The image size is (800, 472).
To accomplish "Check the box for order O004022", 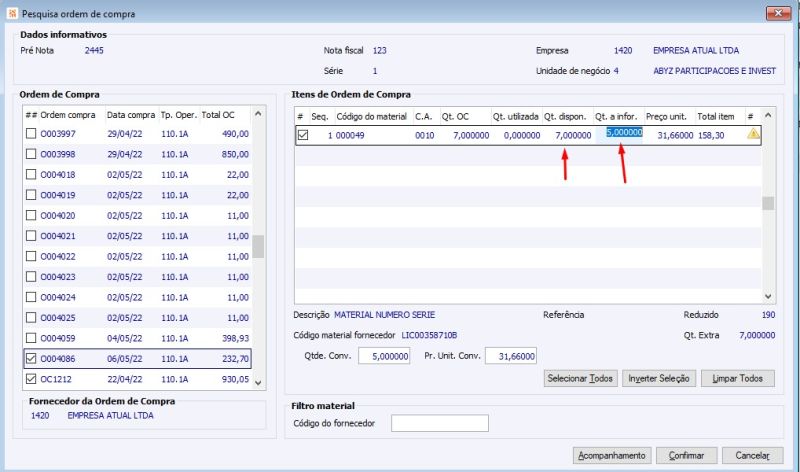I will (x=31, y=256).
